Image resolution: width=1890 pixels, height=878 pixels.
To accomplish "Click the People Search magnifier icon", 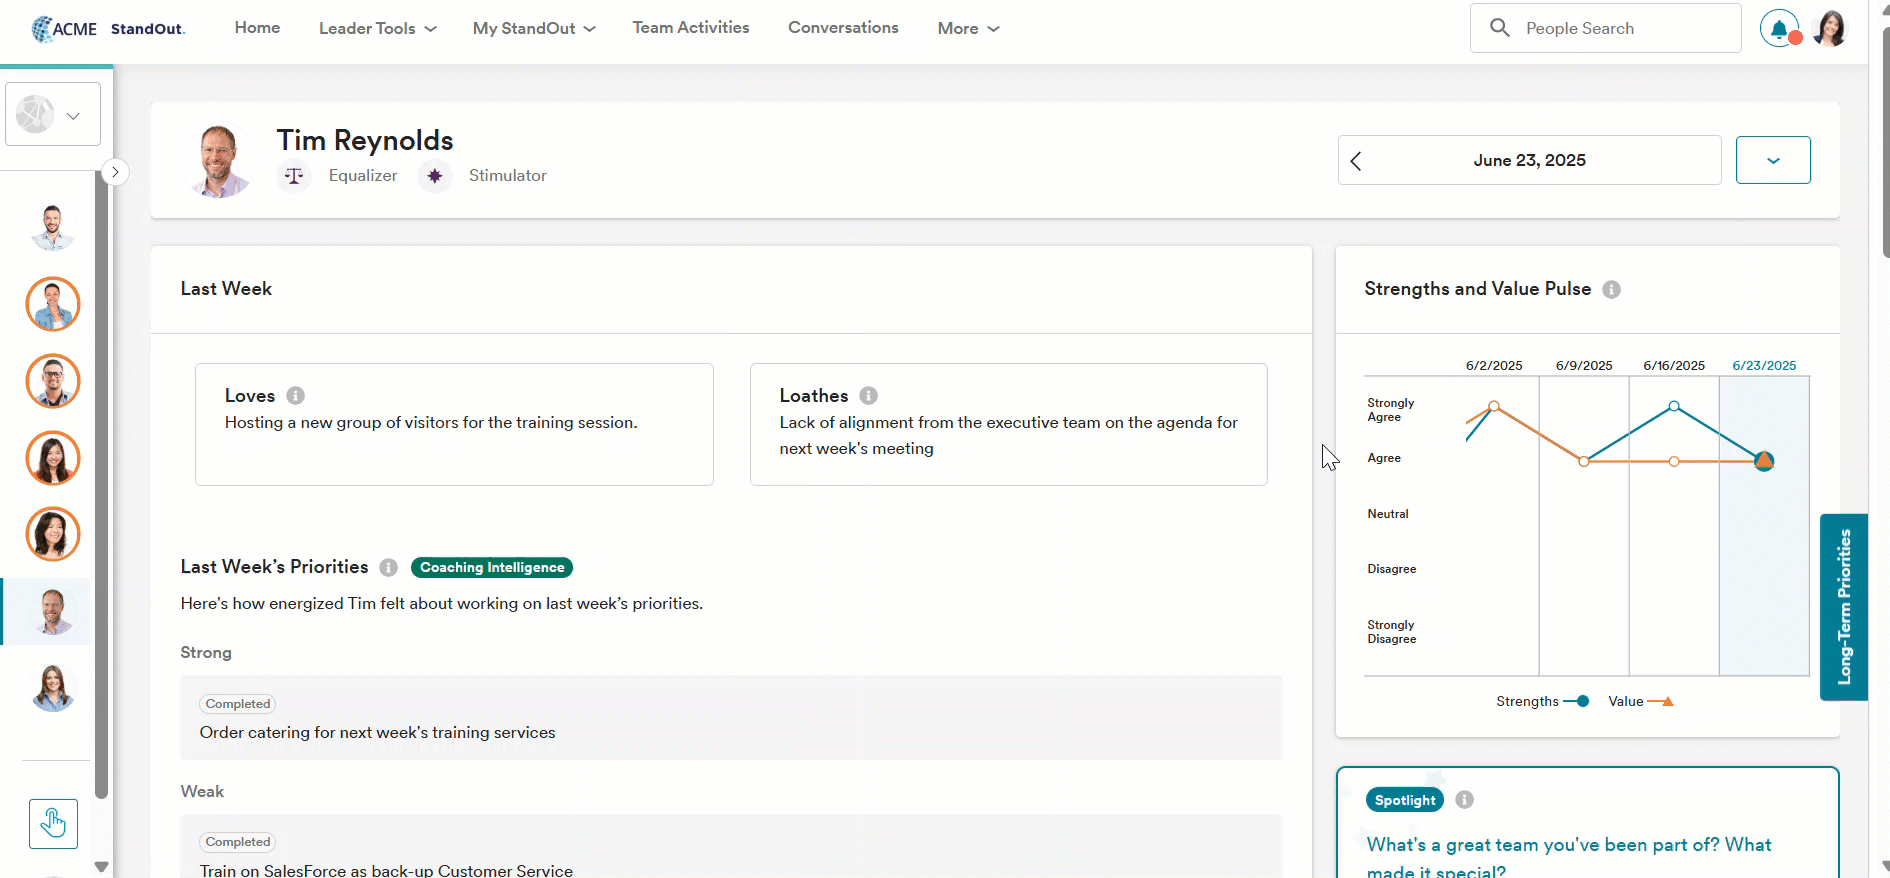I will 1499,28.
